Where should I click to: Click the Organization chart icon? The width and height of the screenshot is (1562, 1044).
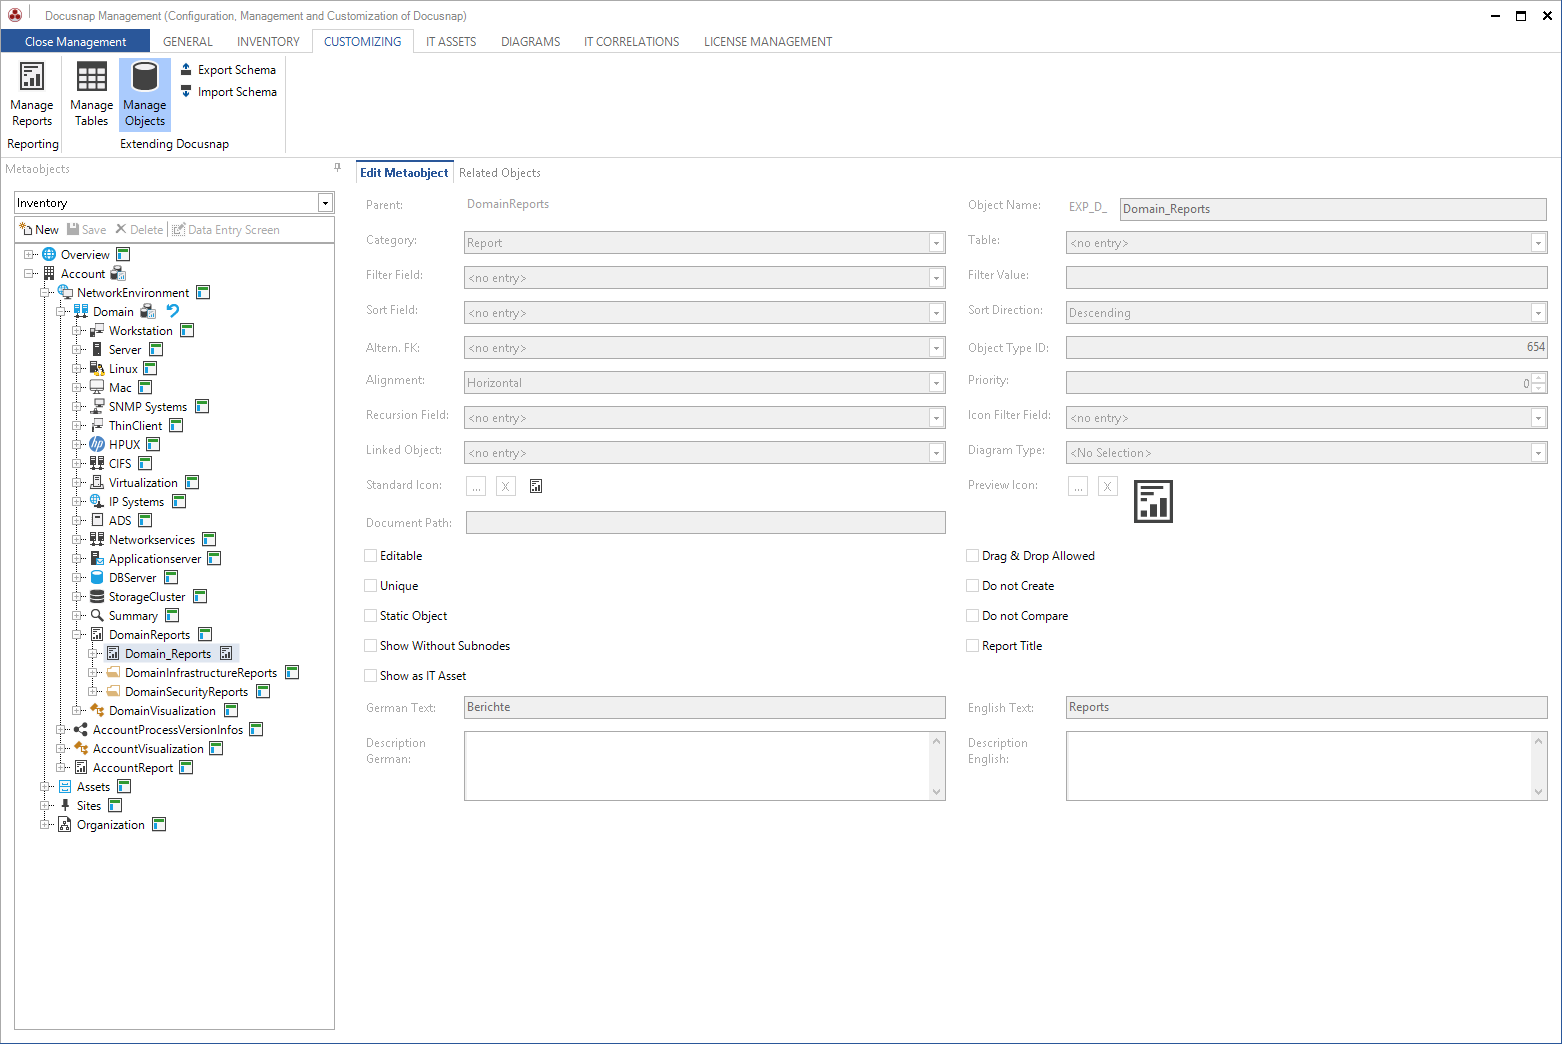(65, 824)
